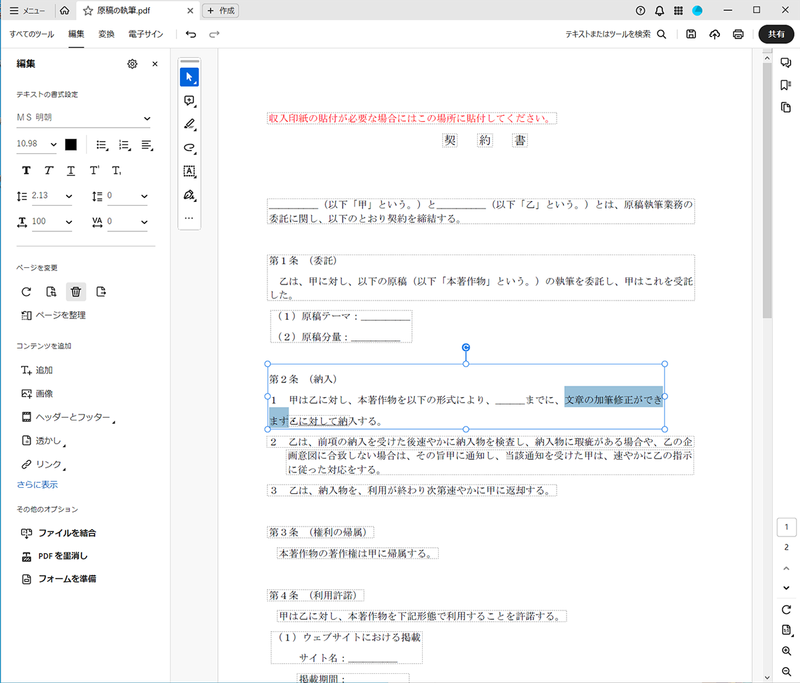This screenshot has height=683, width=800.
Task: Expand the horizontal scale 100 dropdown
Action: pos(69,222)
